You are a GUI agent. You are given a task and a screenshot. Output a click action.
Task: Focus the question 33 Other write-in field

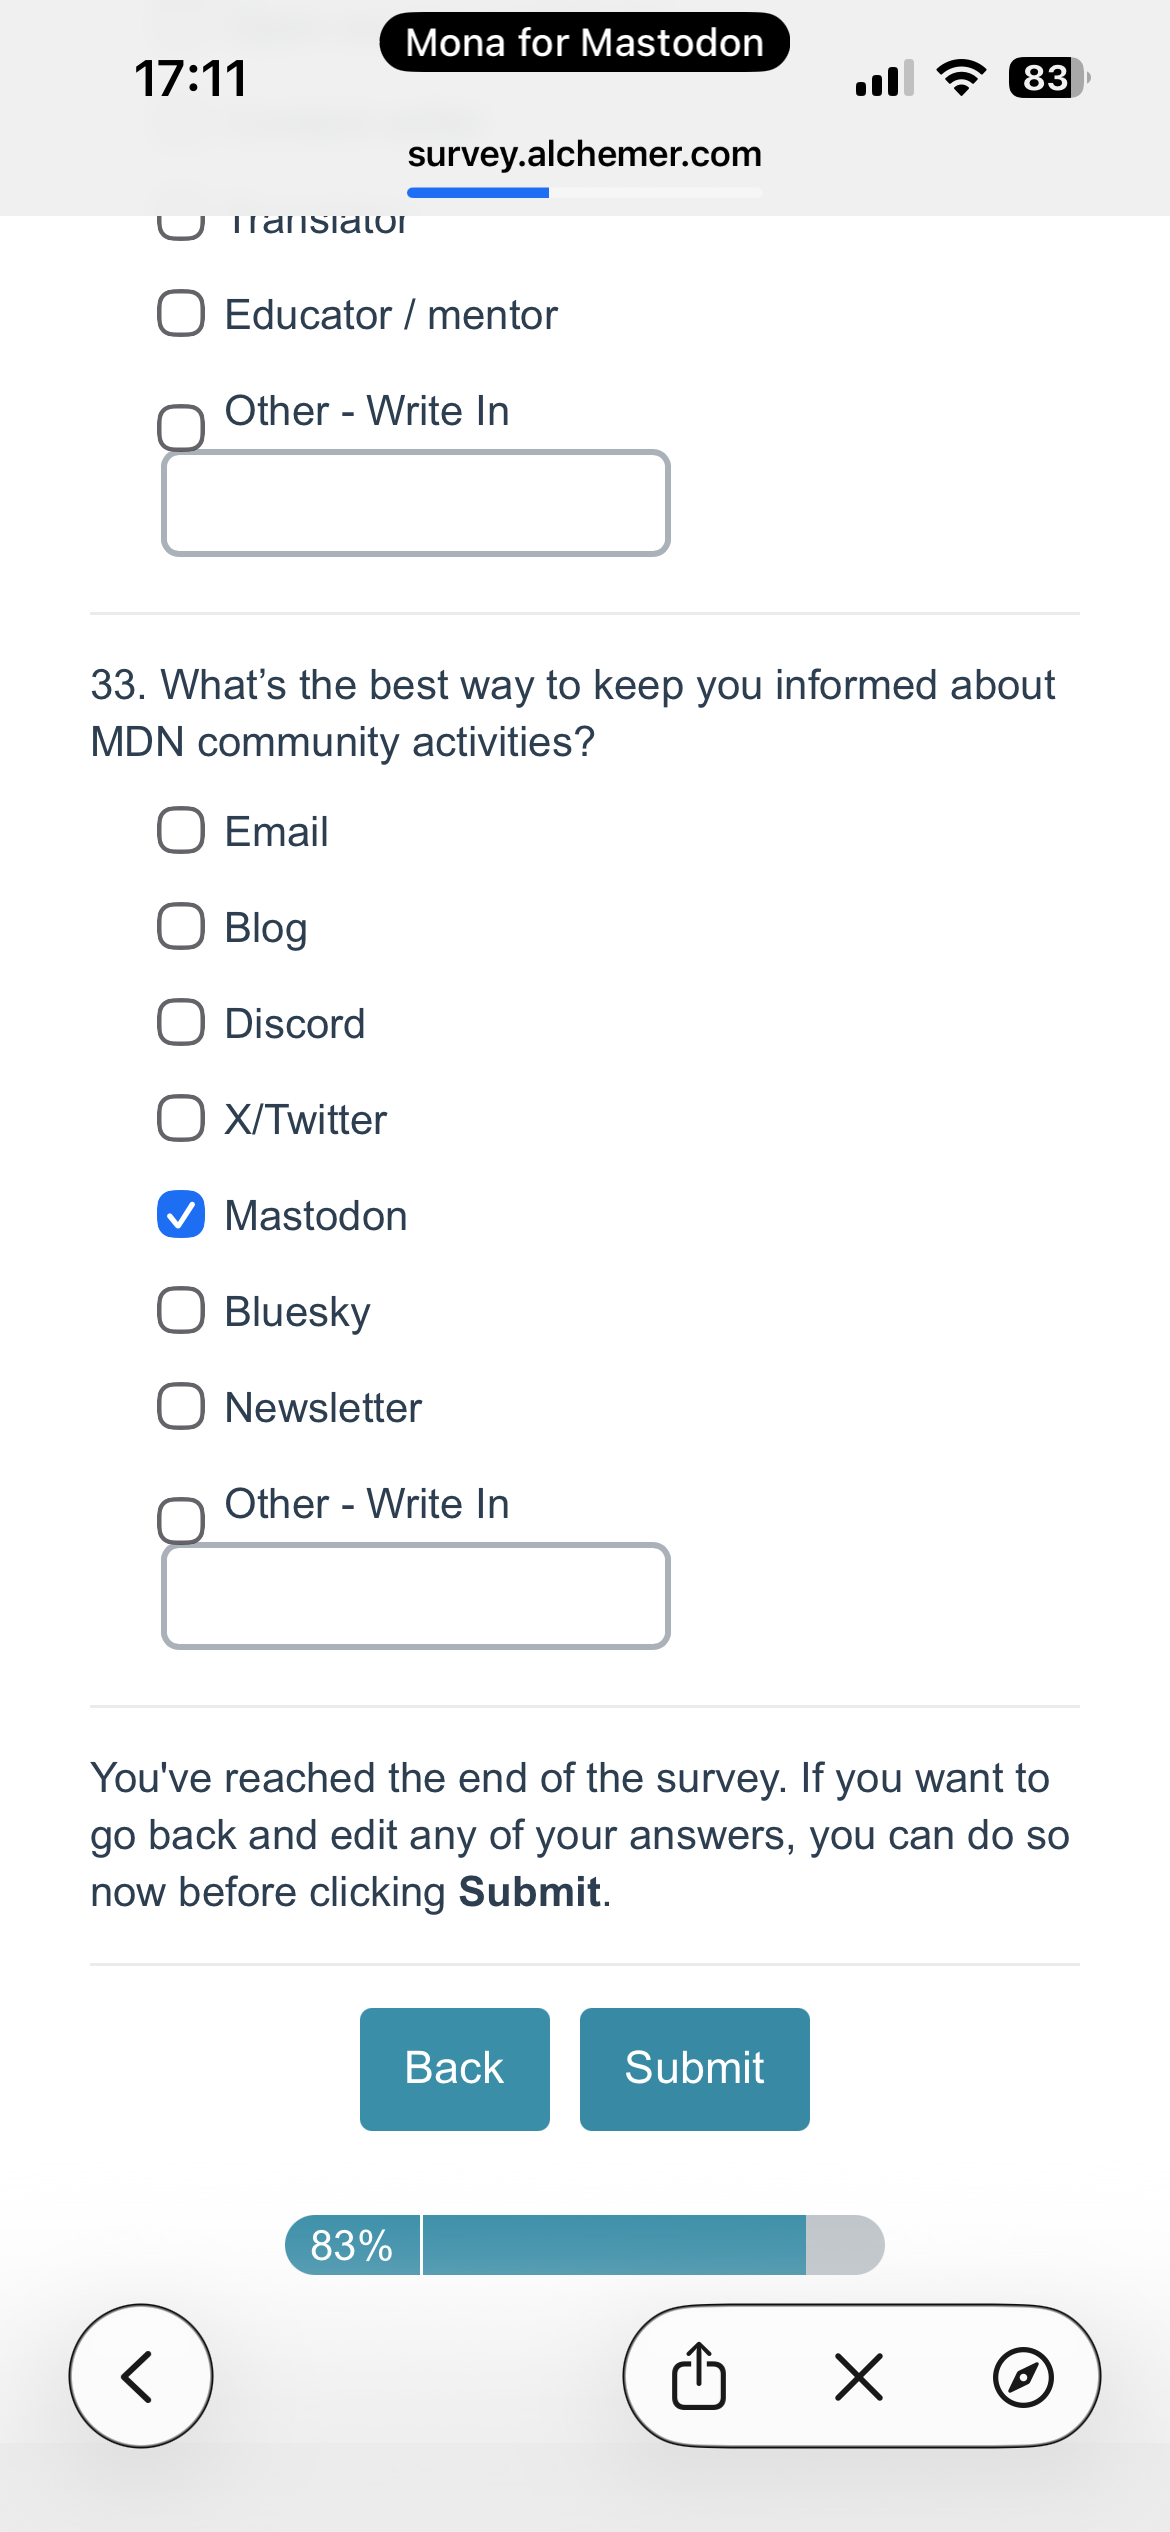pos(415,1596)
